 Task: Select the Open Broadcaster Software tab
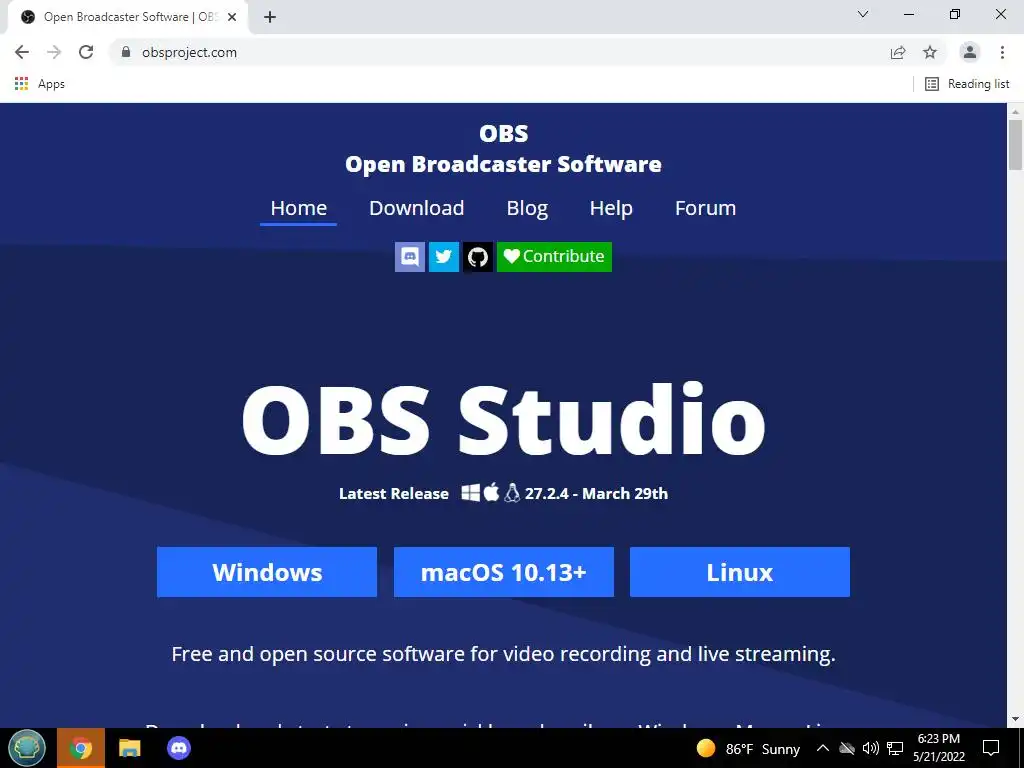[x=127, y=17]
